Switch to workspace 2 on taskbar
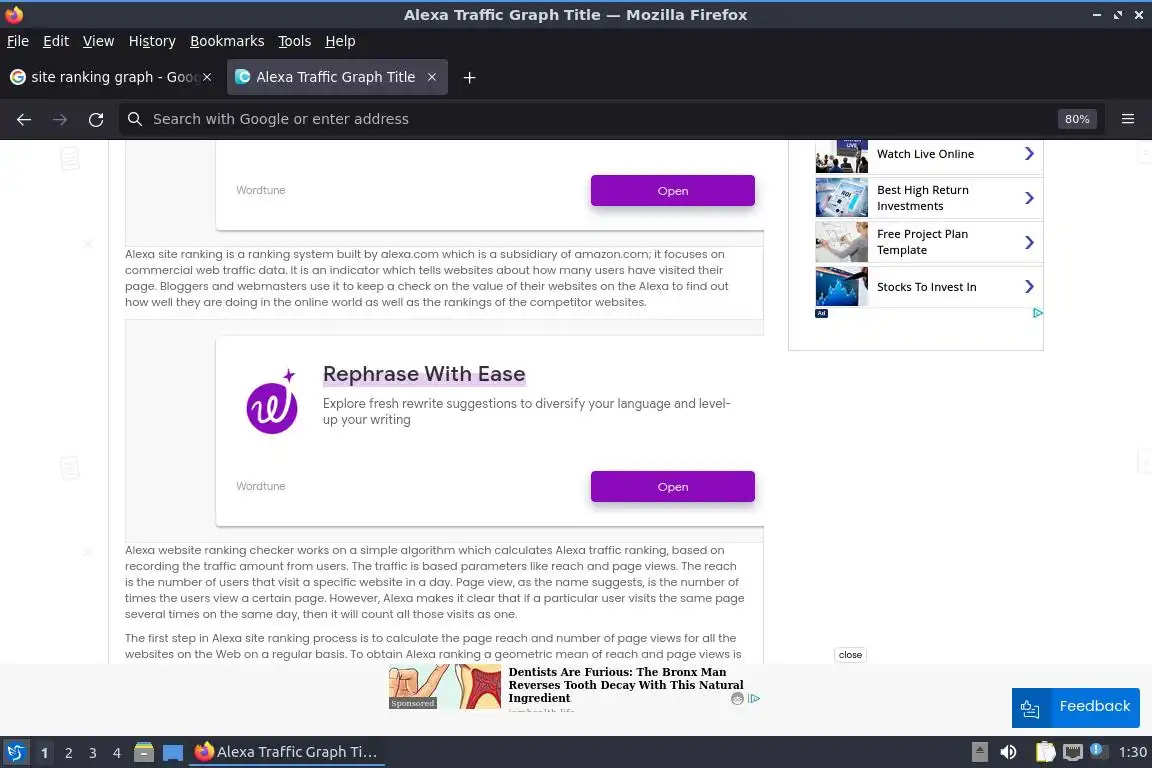This screenshot has height=768, width=1152. point(68,753)
